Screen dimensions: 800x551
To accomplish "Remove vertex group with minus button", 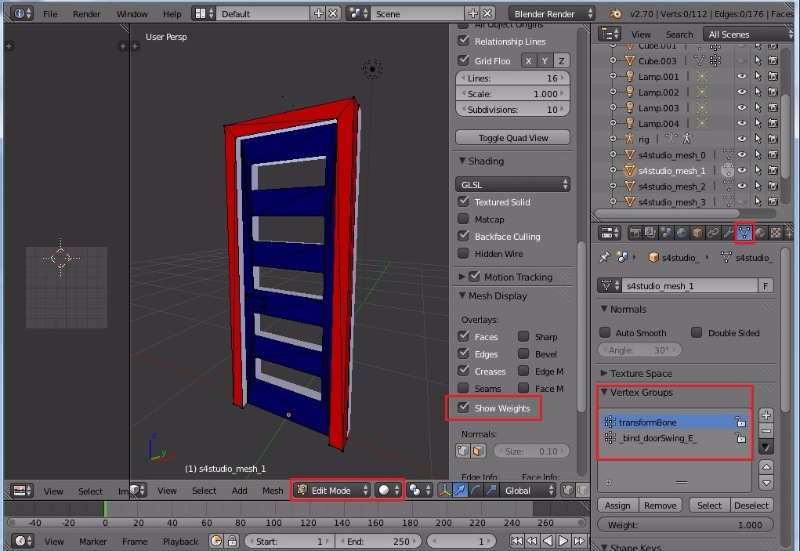I will tap(766, 431).
